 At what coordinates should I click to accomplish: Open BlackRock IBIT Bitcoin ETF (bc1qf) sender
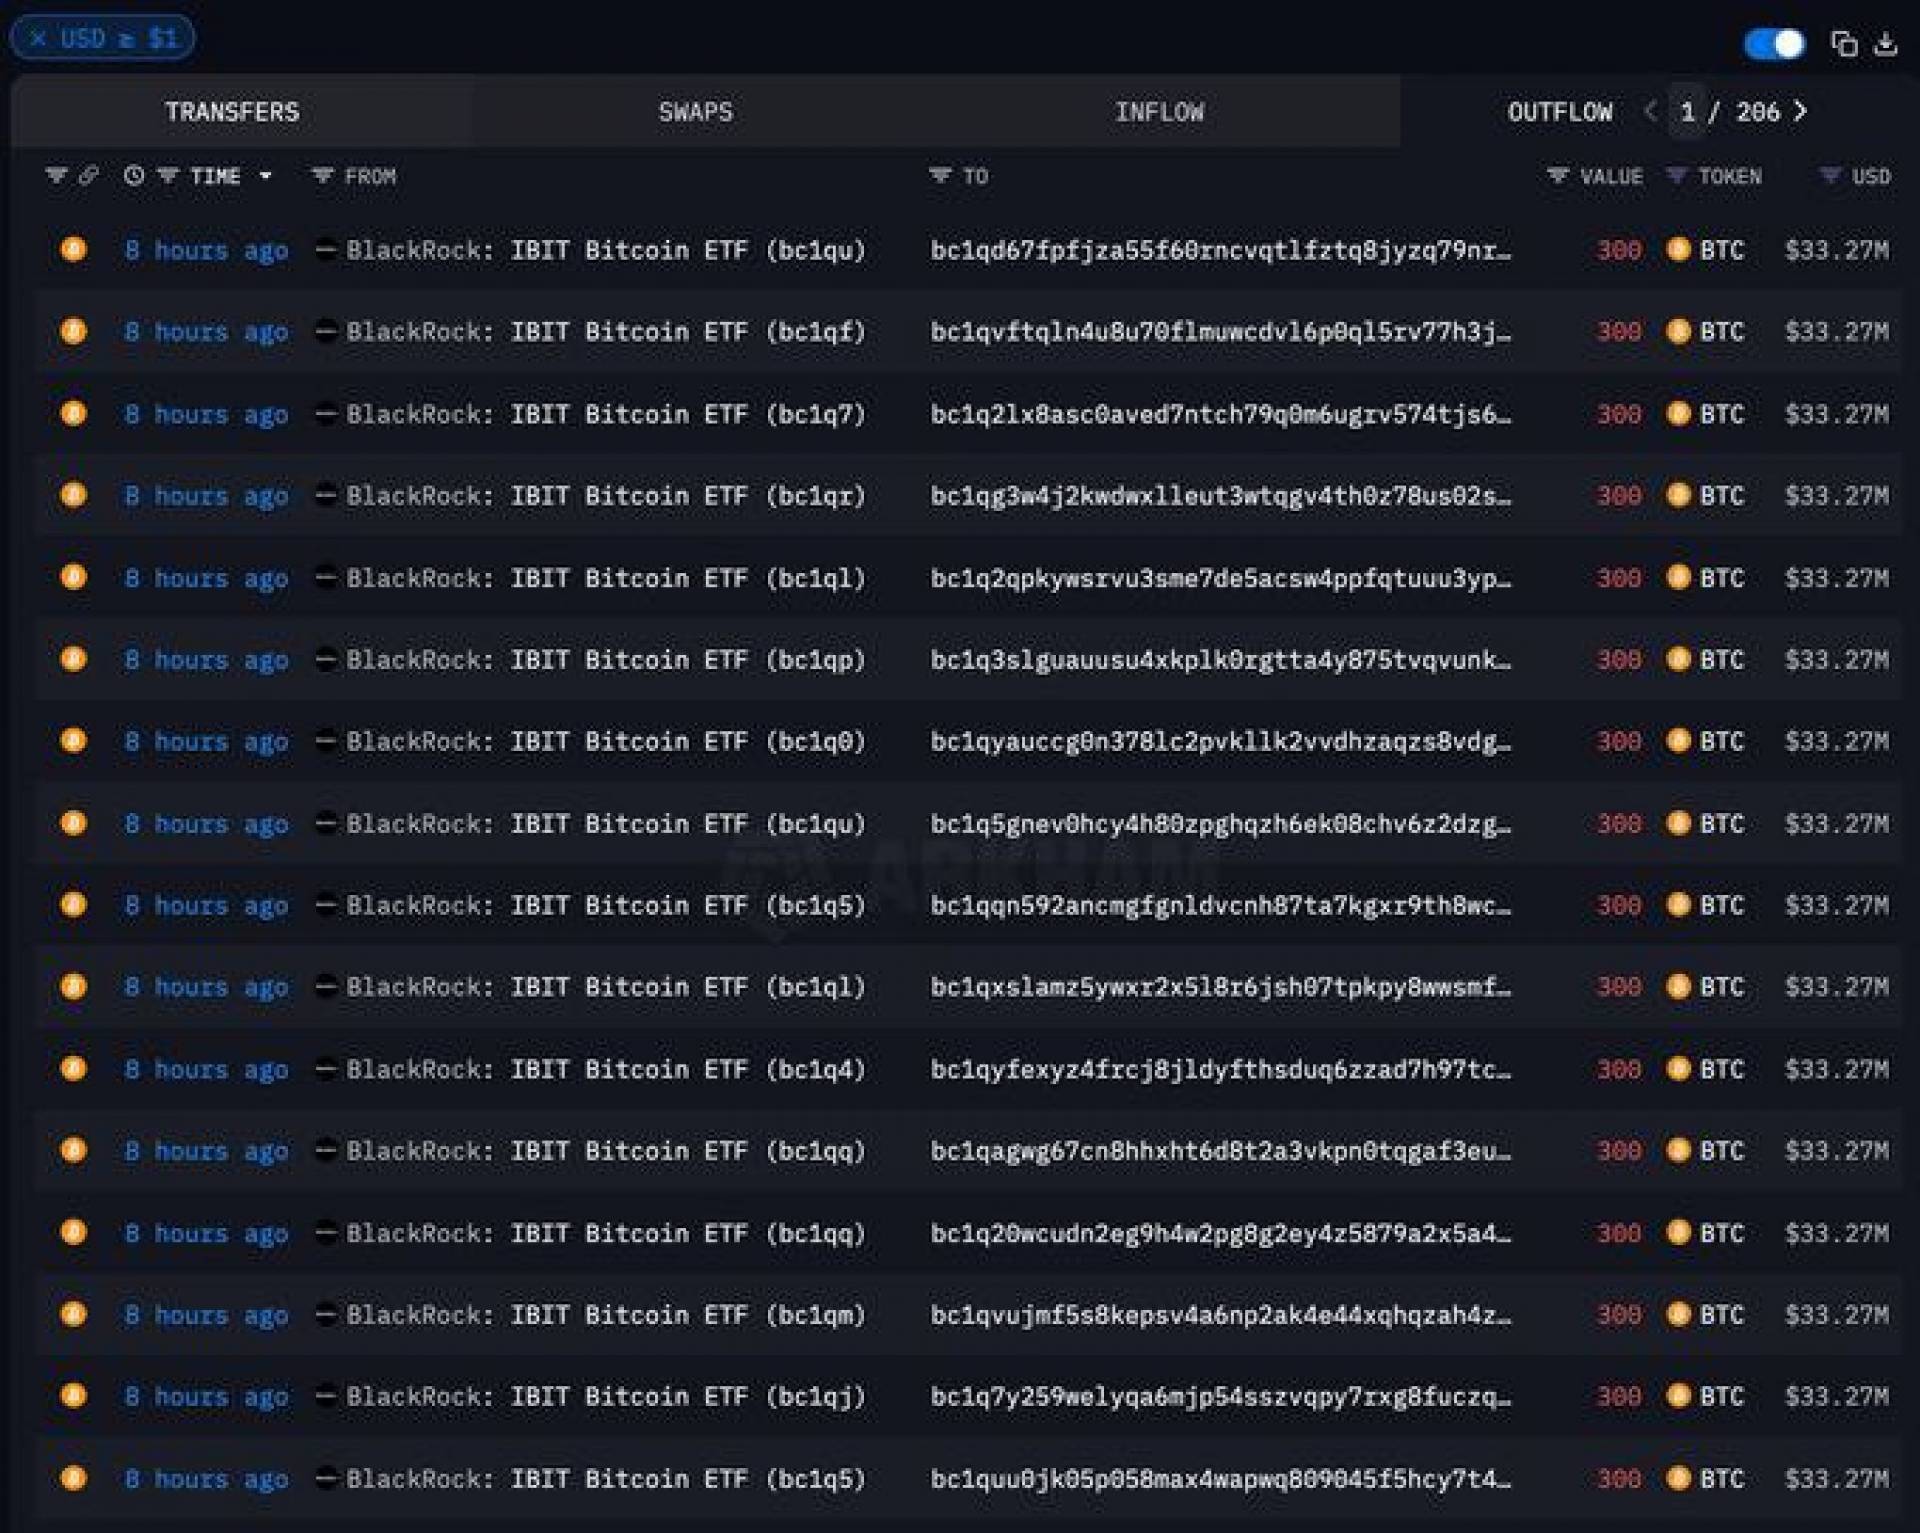(605, 332)
